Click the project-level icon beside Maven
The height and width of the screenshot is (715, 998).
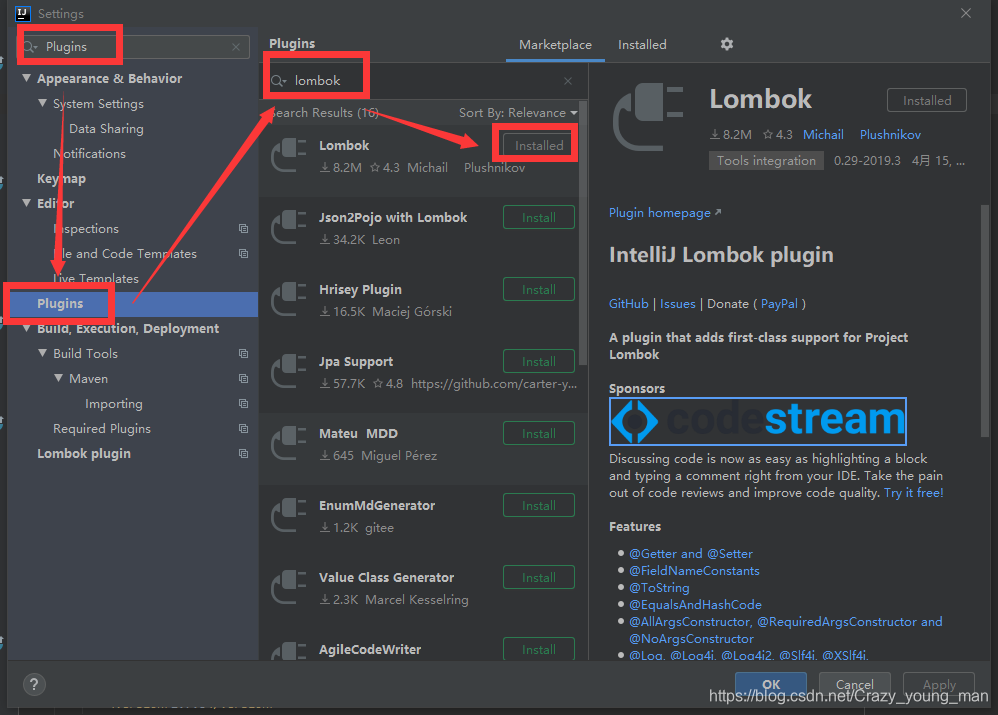pos(243,378)
